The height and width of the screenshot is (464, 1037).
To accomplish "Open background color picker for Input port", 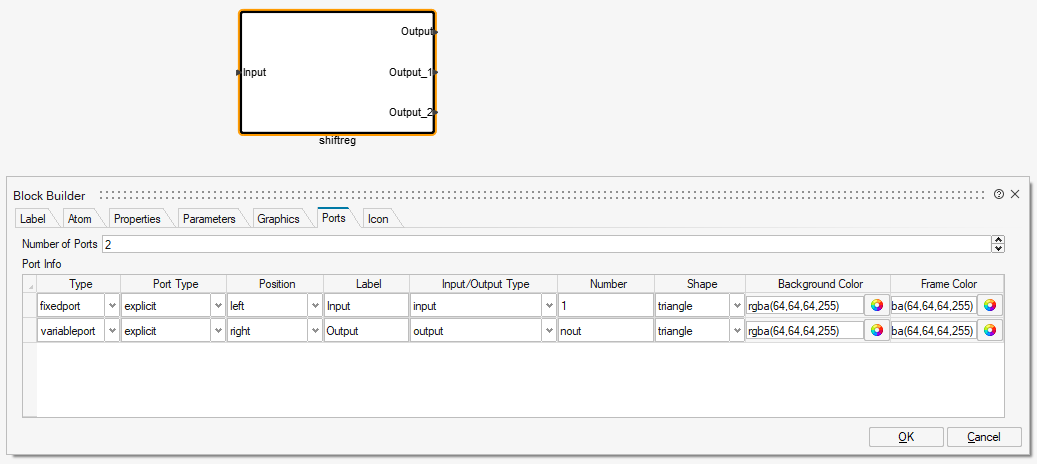I will pyautogui.click(x=877, y=305).
